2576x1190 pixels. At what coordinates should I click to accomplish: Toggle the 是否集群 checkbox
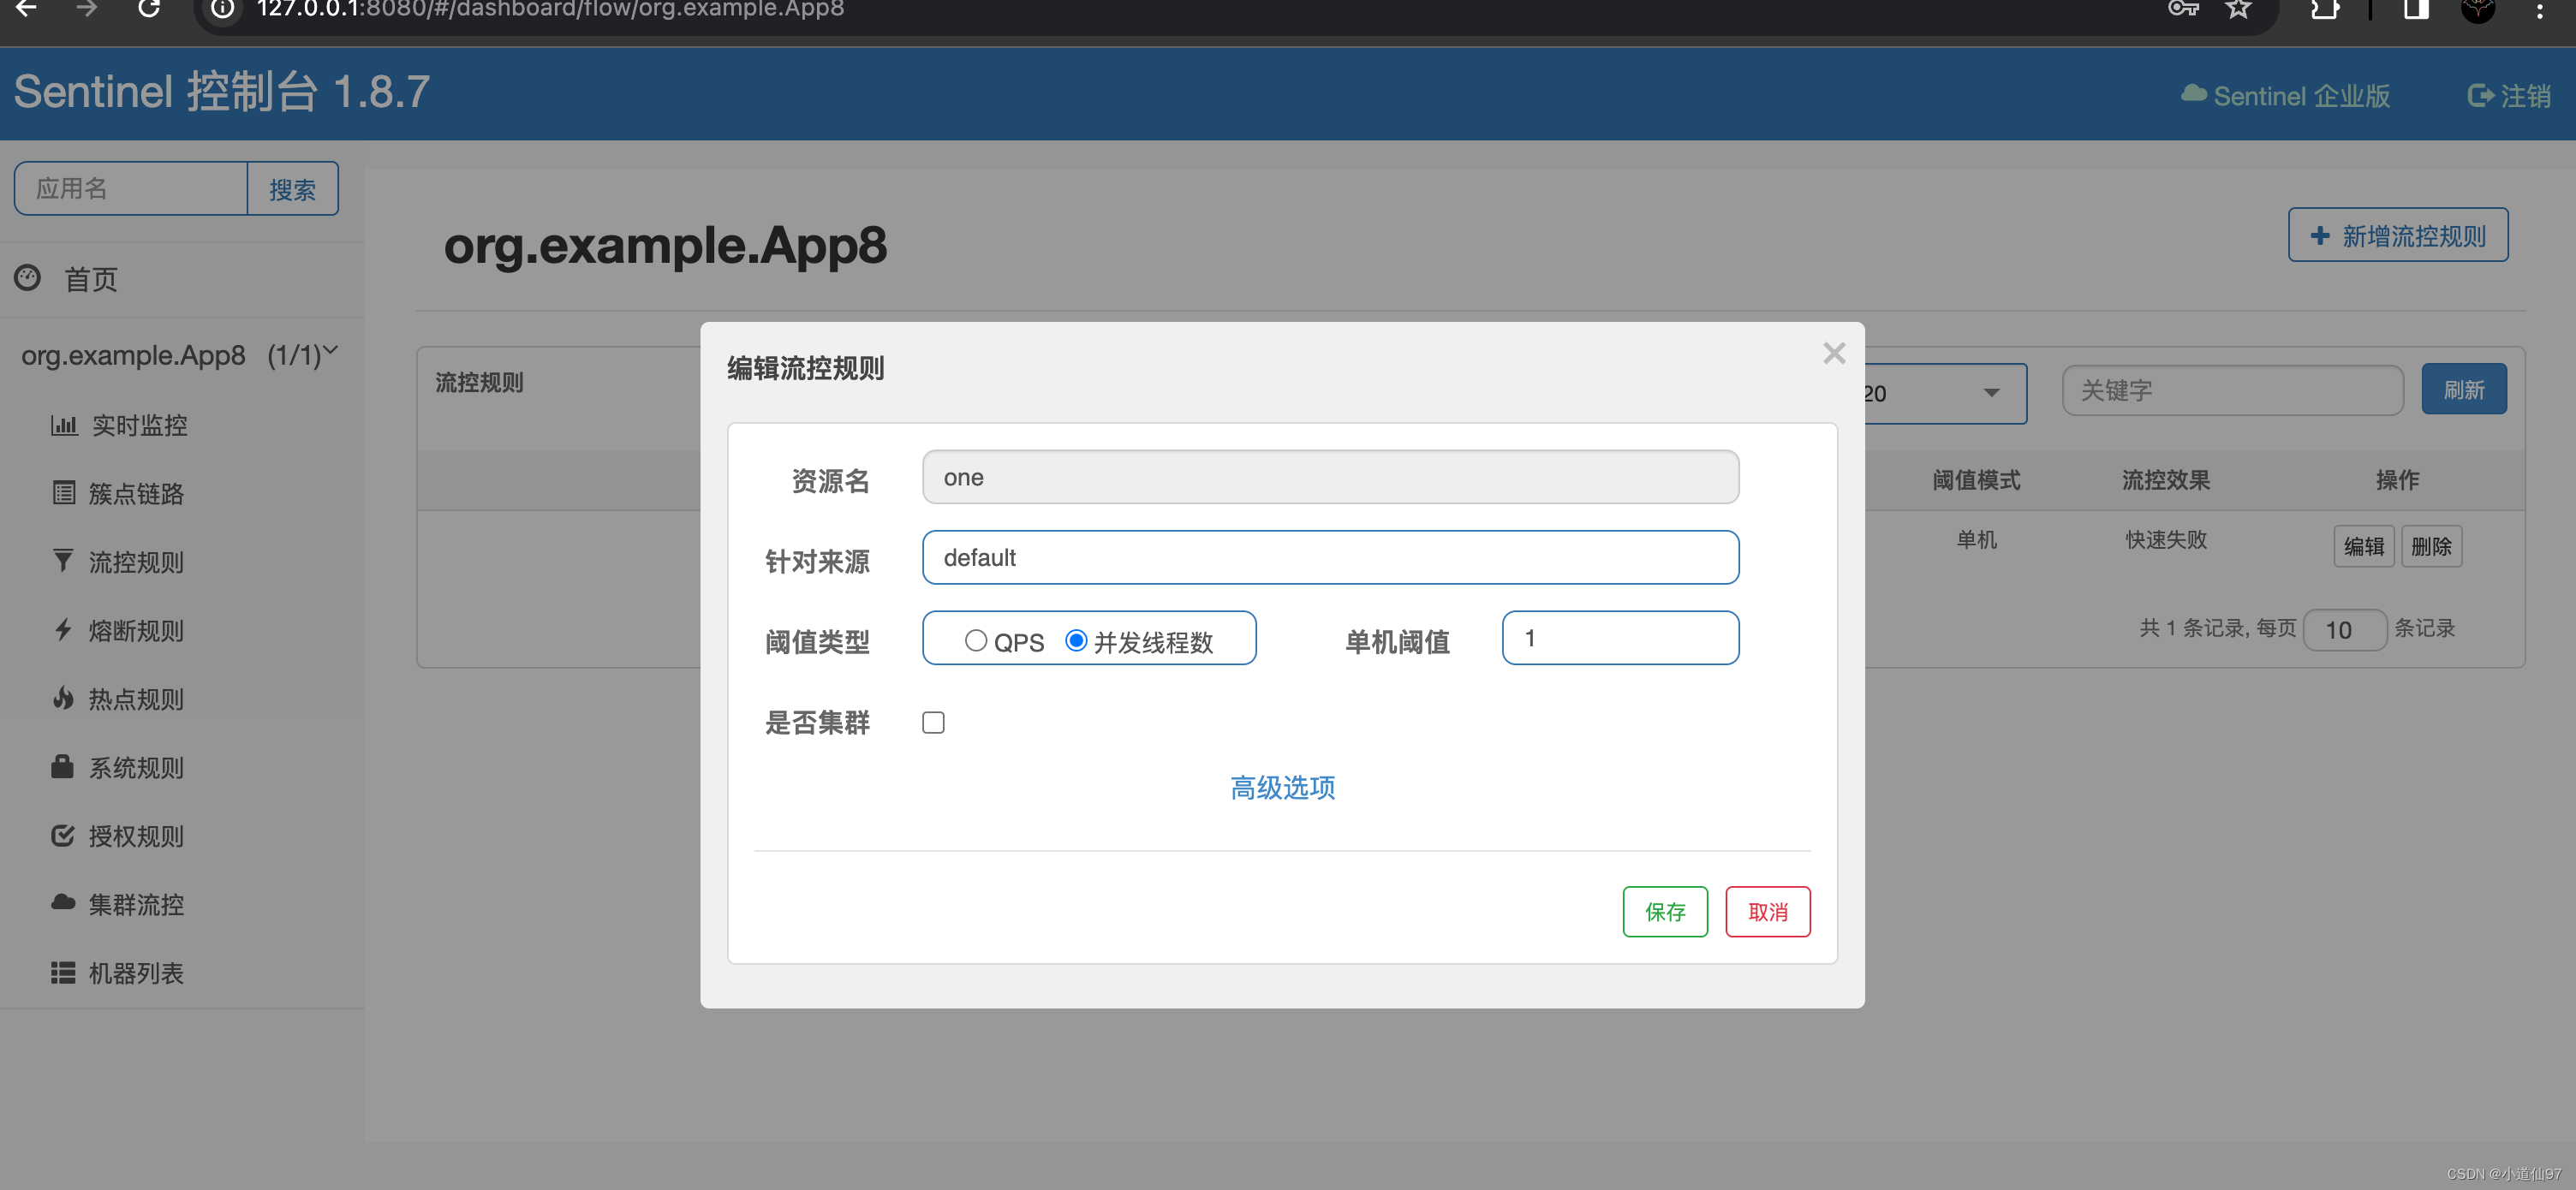tap(933, 722)
